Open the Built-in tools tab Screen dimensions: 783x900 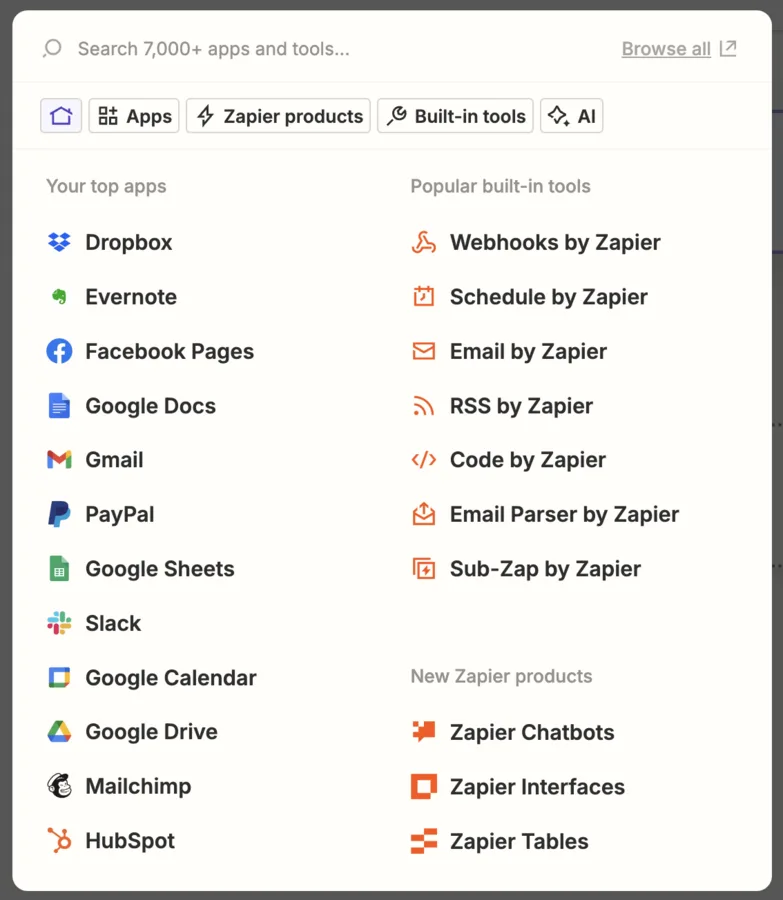click(455, 116)
